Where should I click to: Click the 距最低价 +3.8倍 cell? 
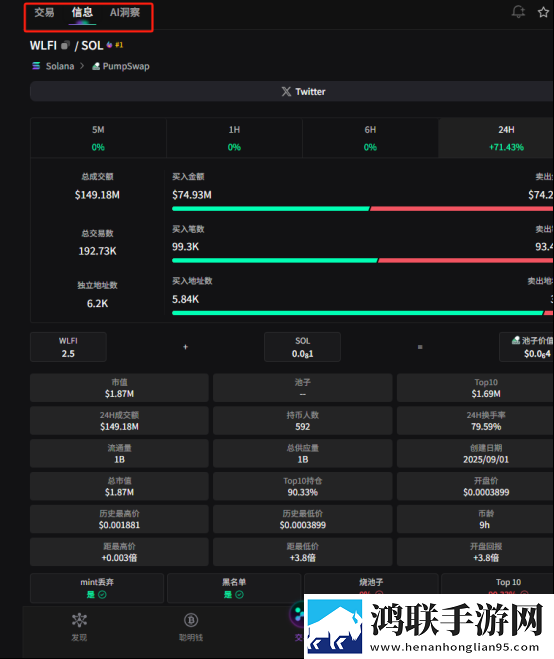pyautogui.click(x=303, y=552)
